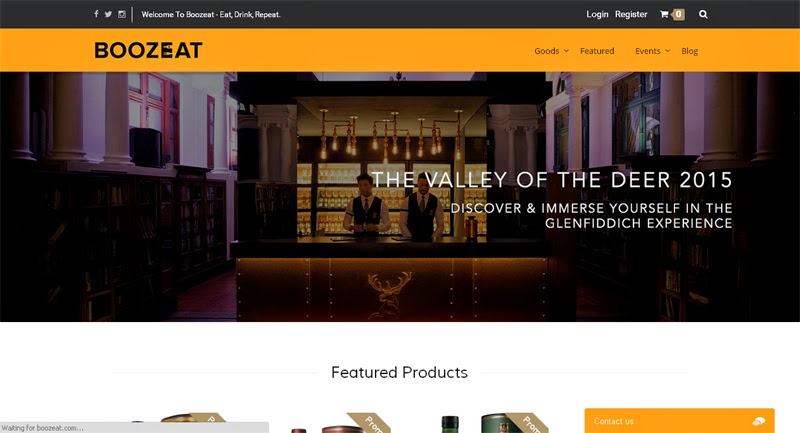Open the Twitter social icon

pyautogui.click(x=108, y=14)
